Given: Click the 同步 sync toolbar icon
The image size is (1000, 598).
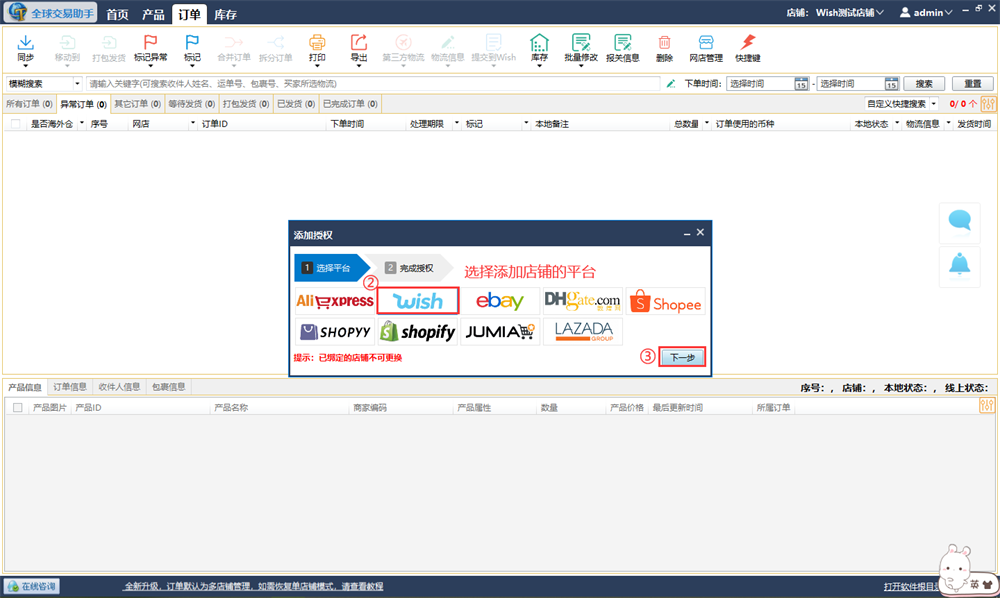Looking at the screenshot, I should tap(25, 43).
